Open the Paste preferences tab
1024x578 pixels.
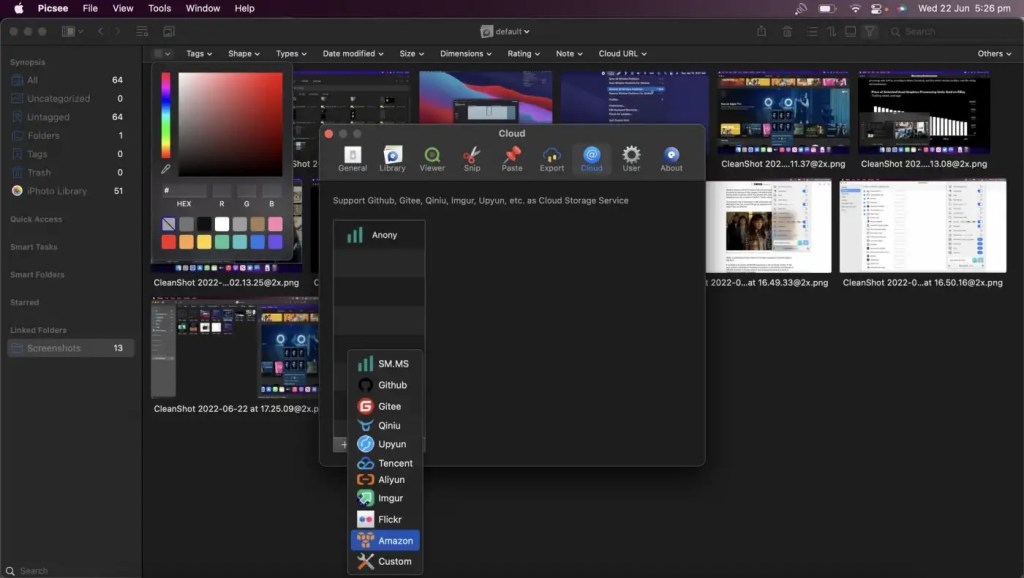point(511,159)
